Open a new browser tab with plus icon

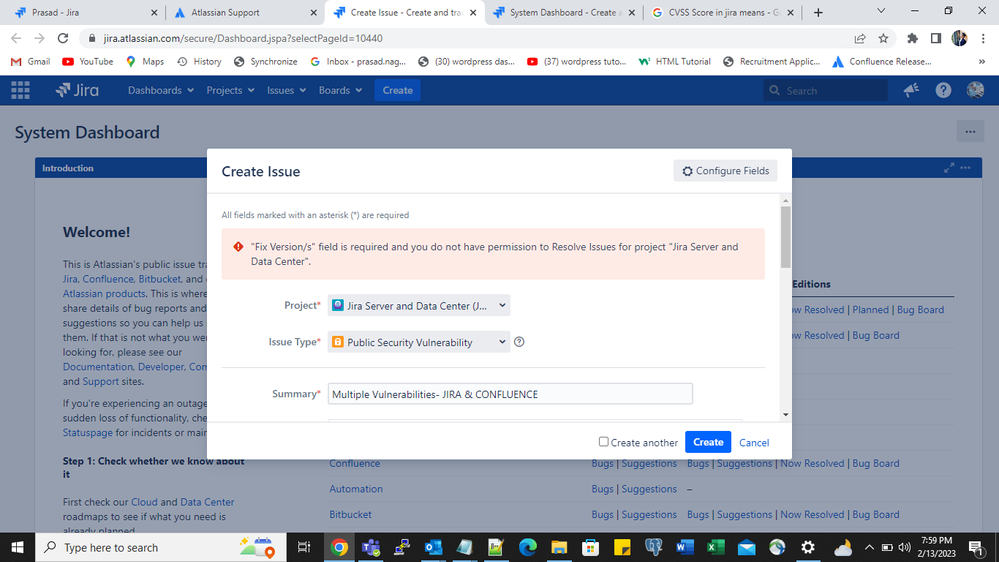point(818,13)
